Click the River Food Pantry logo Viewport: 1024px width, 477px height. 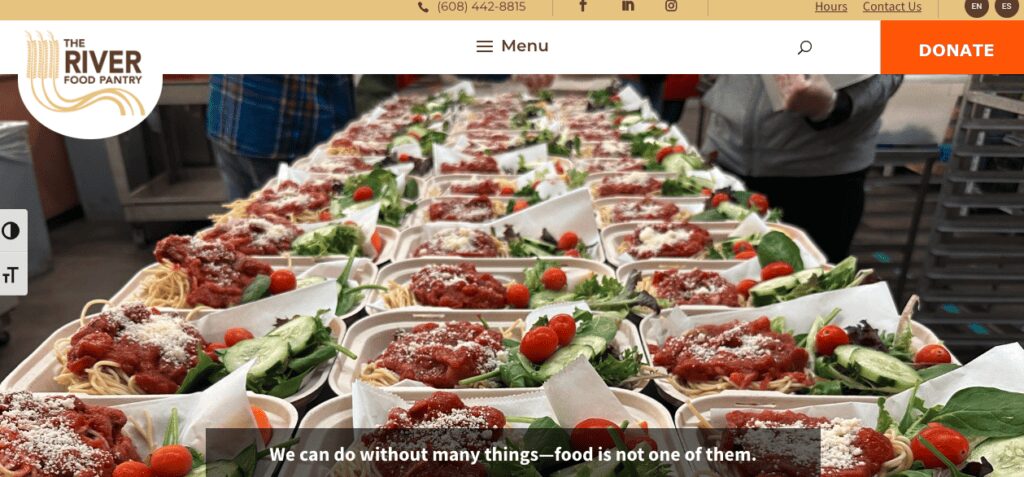click(x=89, y=78)
